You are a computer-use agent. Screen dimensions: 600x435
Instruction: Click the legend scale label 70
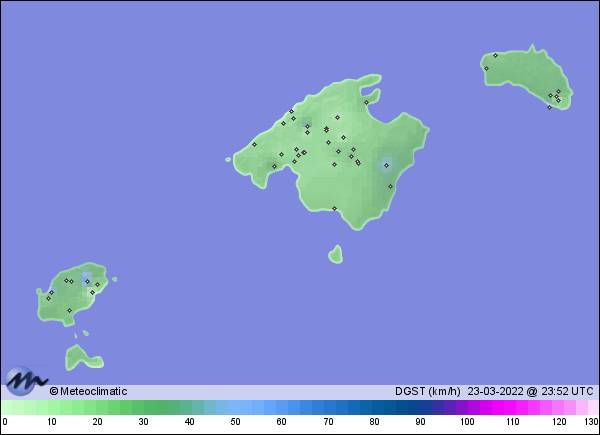328,422
